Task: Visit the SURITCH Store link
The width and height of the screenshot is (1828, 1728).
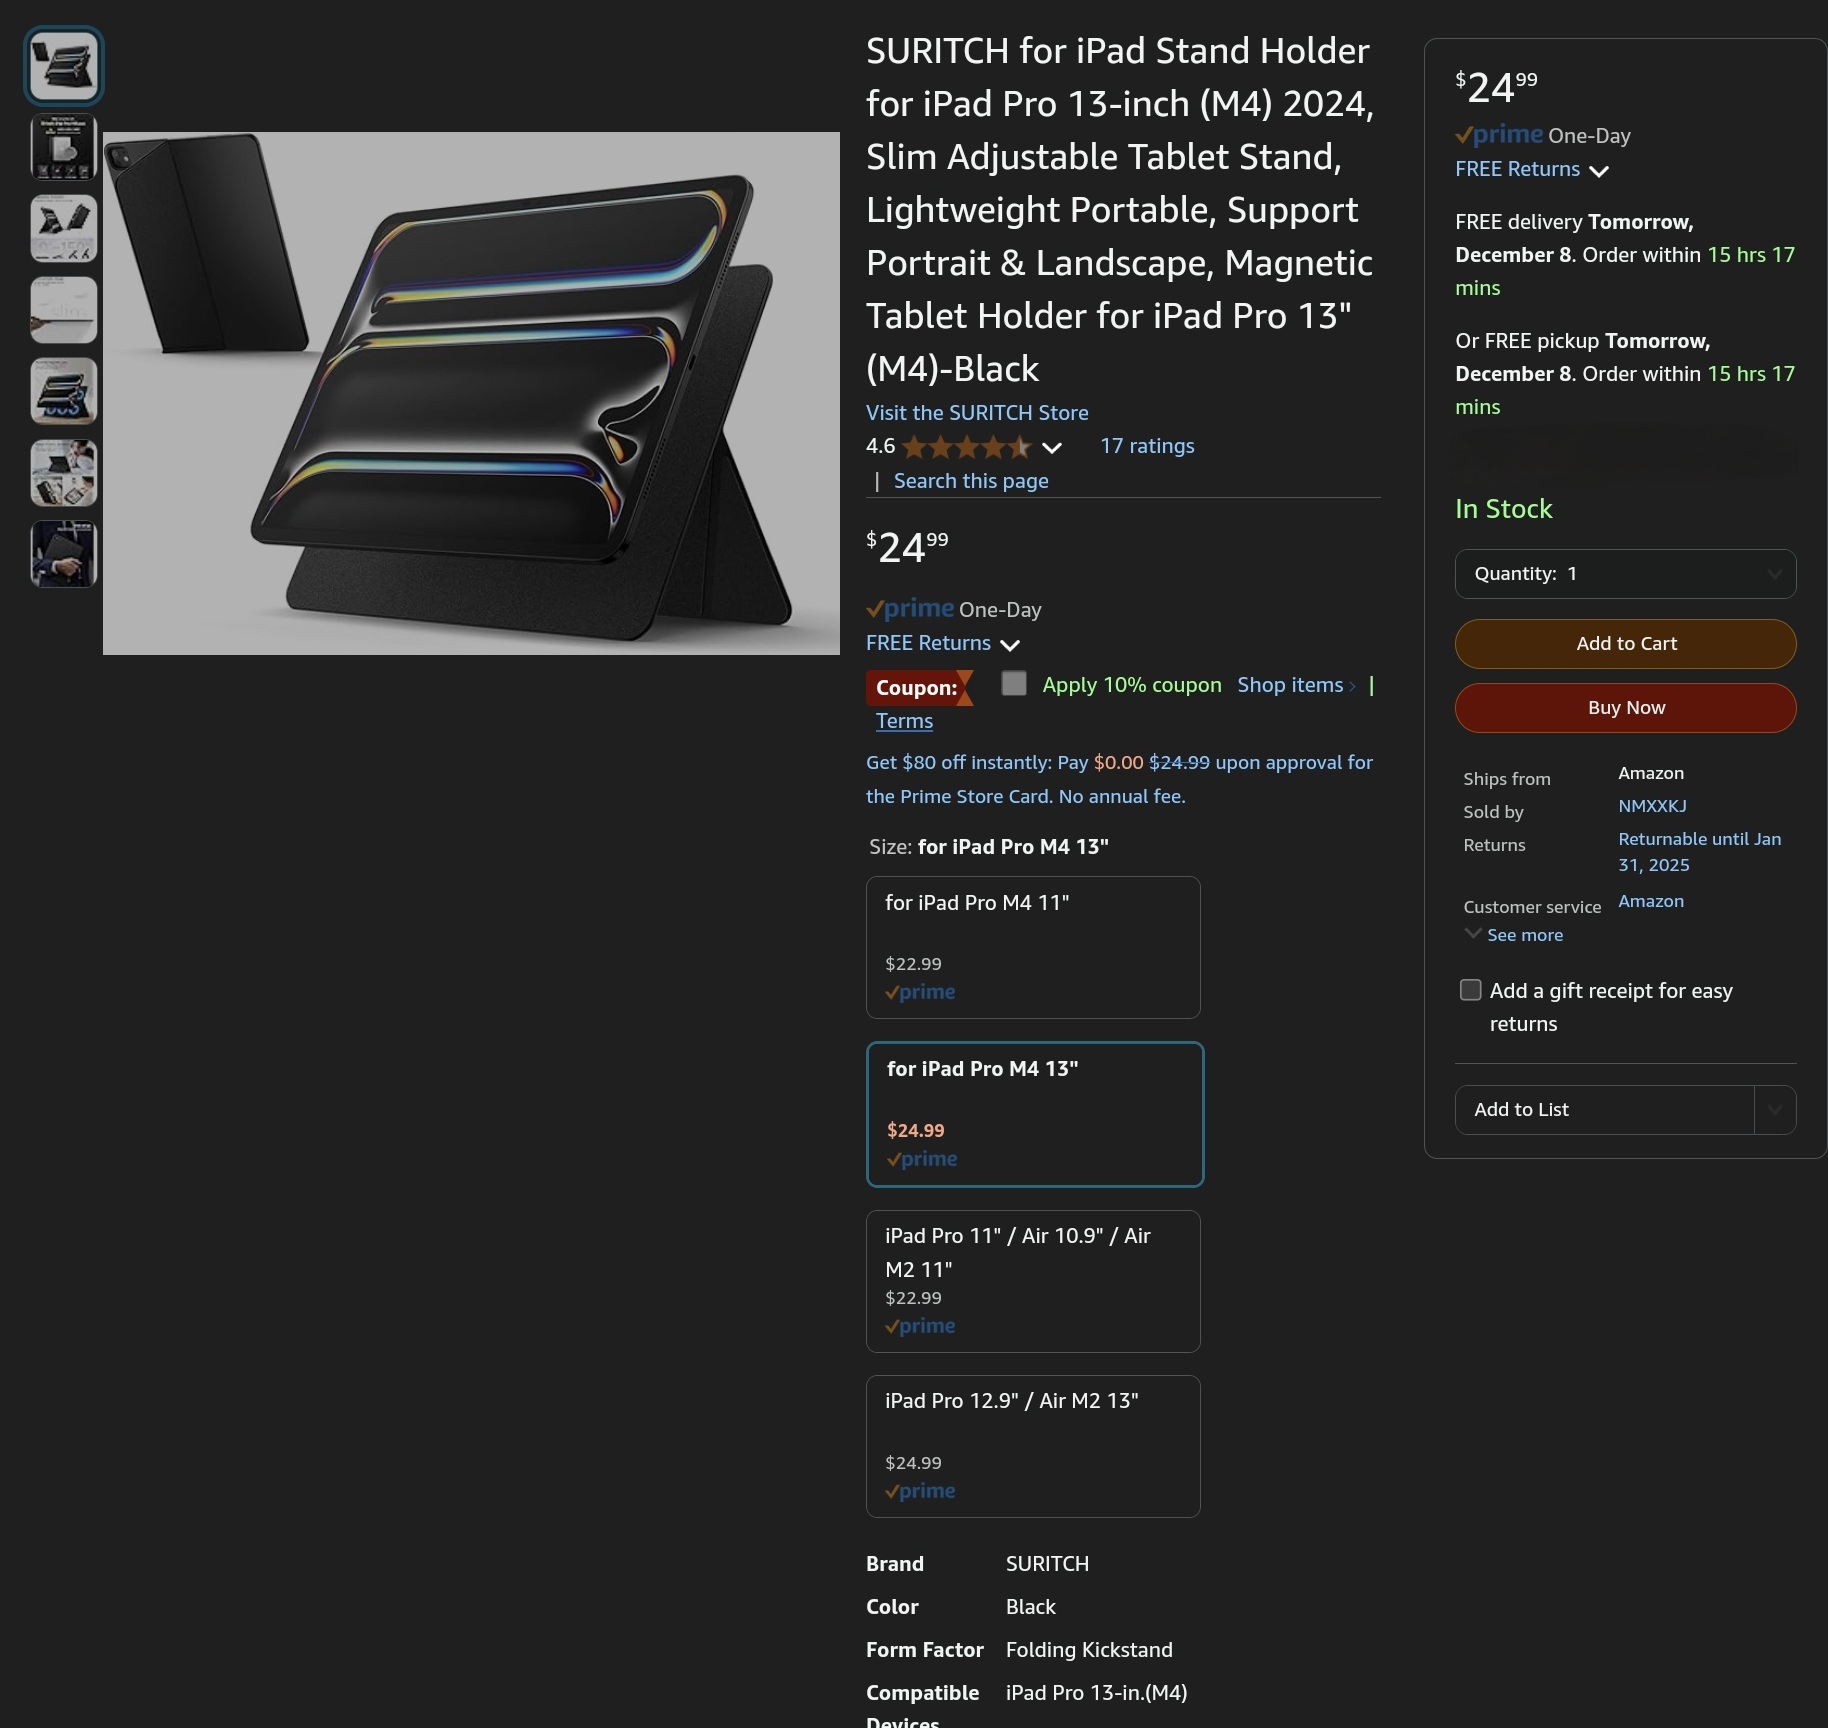Action: click(x=977, y=413)
